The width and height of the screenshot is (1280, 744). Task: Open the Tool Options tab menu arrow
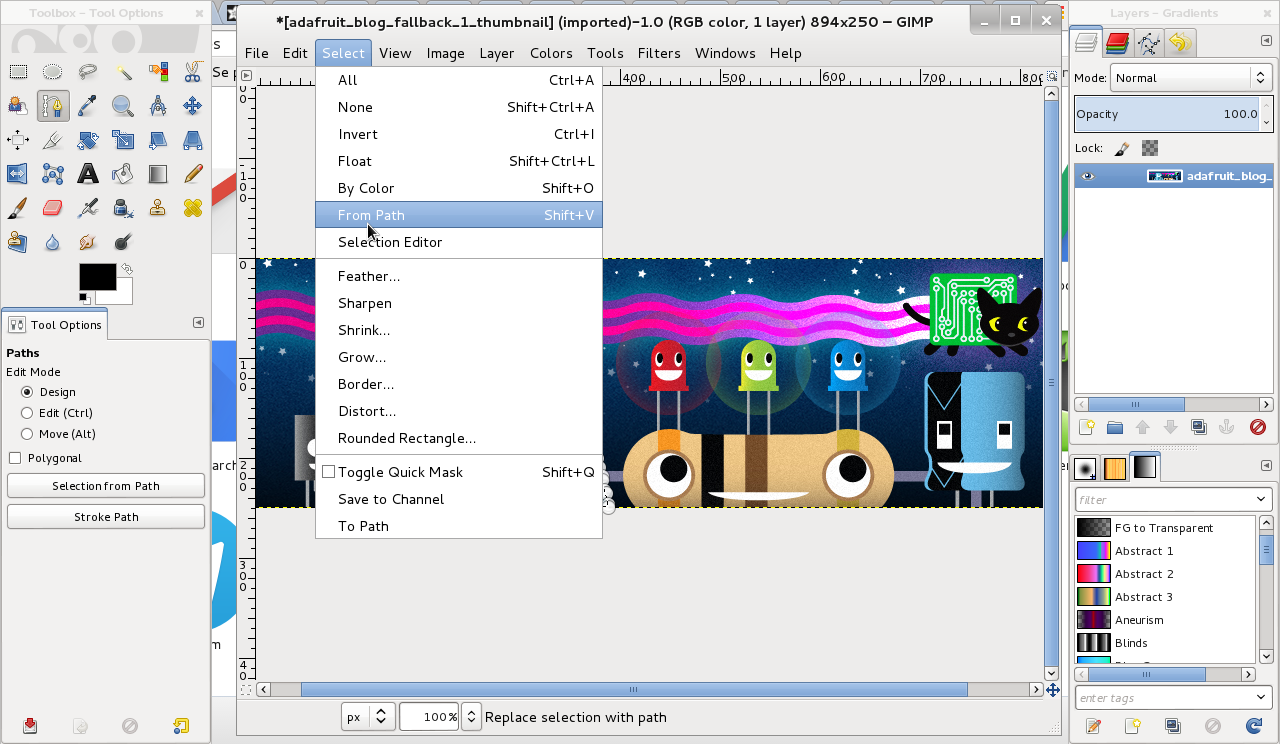(x=198, y=323)
